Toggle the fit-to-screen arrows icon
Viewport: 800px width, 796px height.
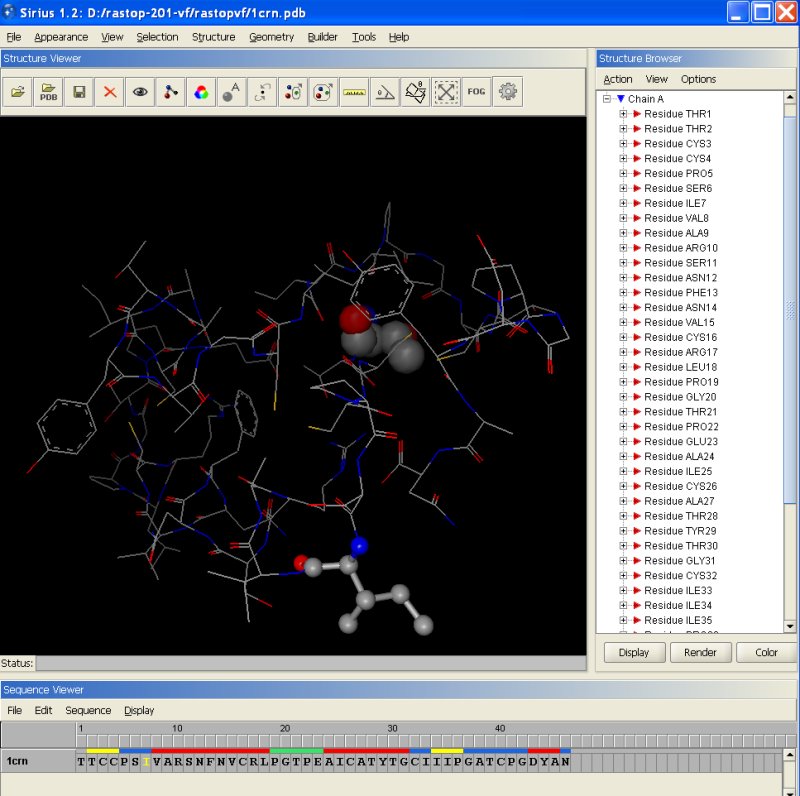tap(446, 92)
